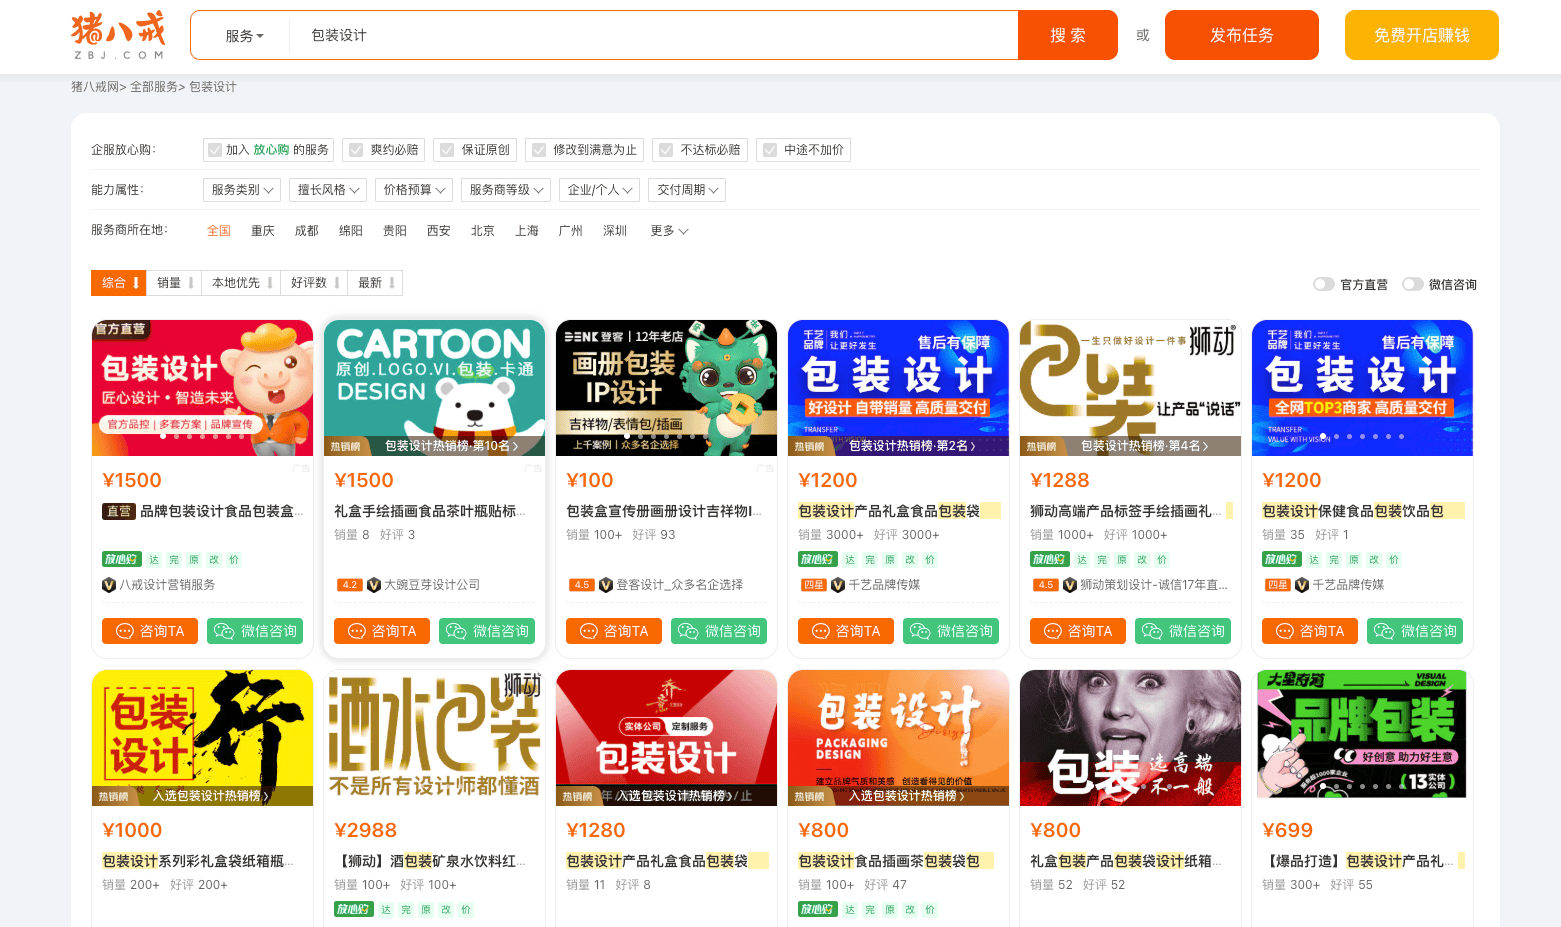Select the 综合 sorting tab
This screenshot has width=1561, height=927.
click(x=118, y=283)
